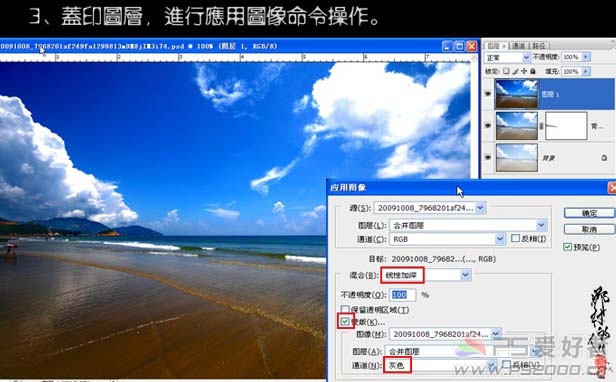Screen dimensions: 616x382
Task: Click the layer opacity 100% field
Action: pos(571,57)
